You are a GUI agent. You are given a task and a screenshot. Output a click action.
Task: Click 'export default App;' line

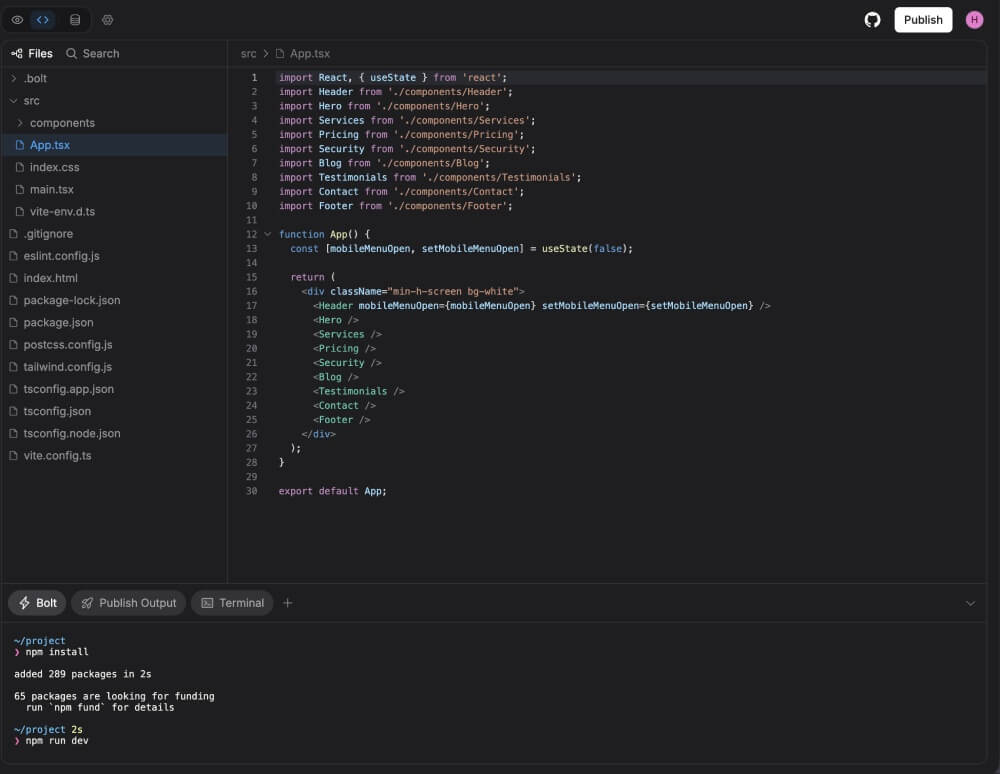[332, 491]
